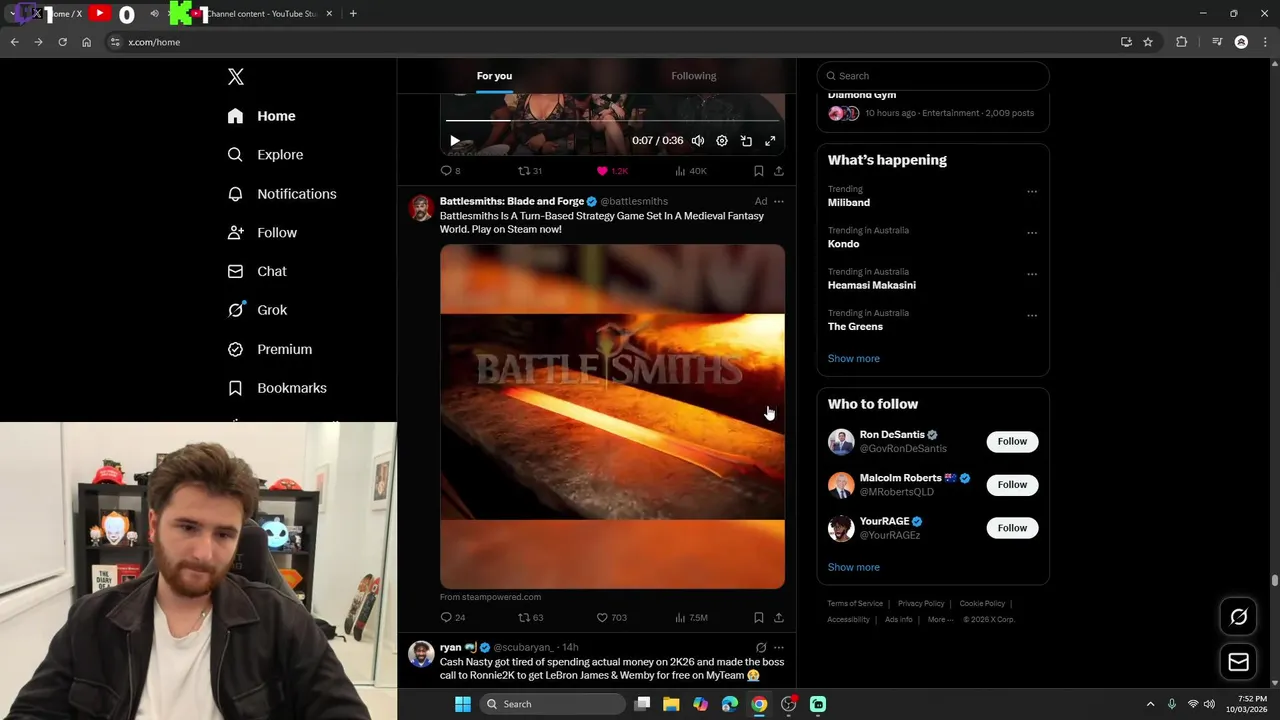The image size is (1280, 720).
Task: Open Premium in the sidebar
Action: click(x=270, y=349)
